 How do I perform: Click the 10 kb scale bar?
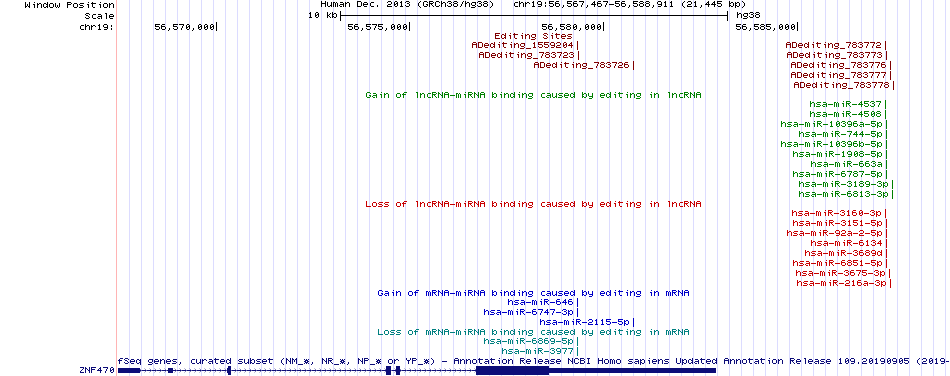[534, 16]
